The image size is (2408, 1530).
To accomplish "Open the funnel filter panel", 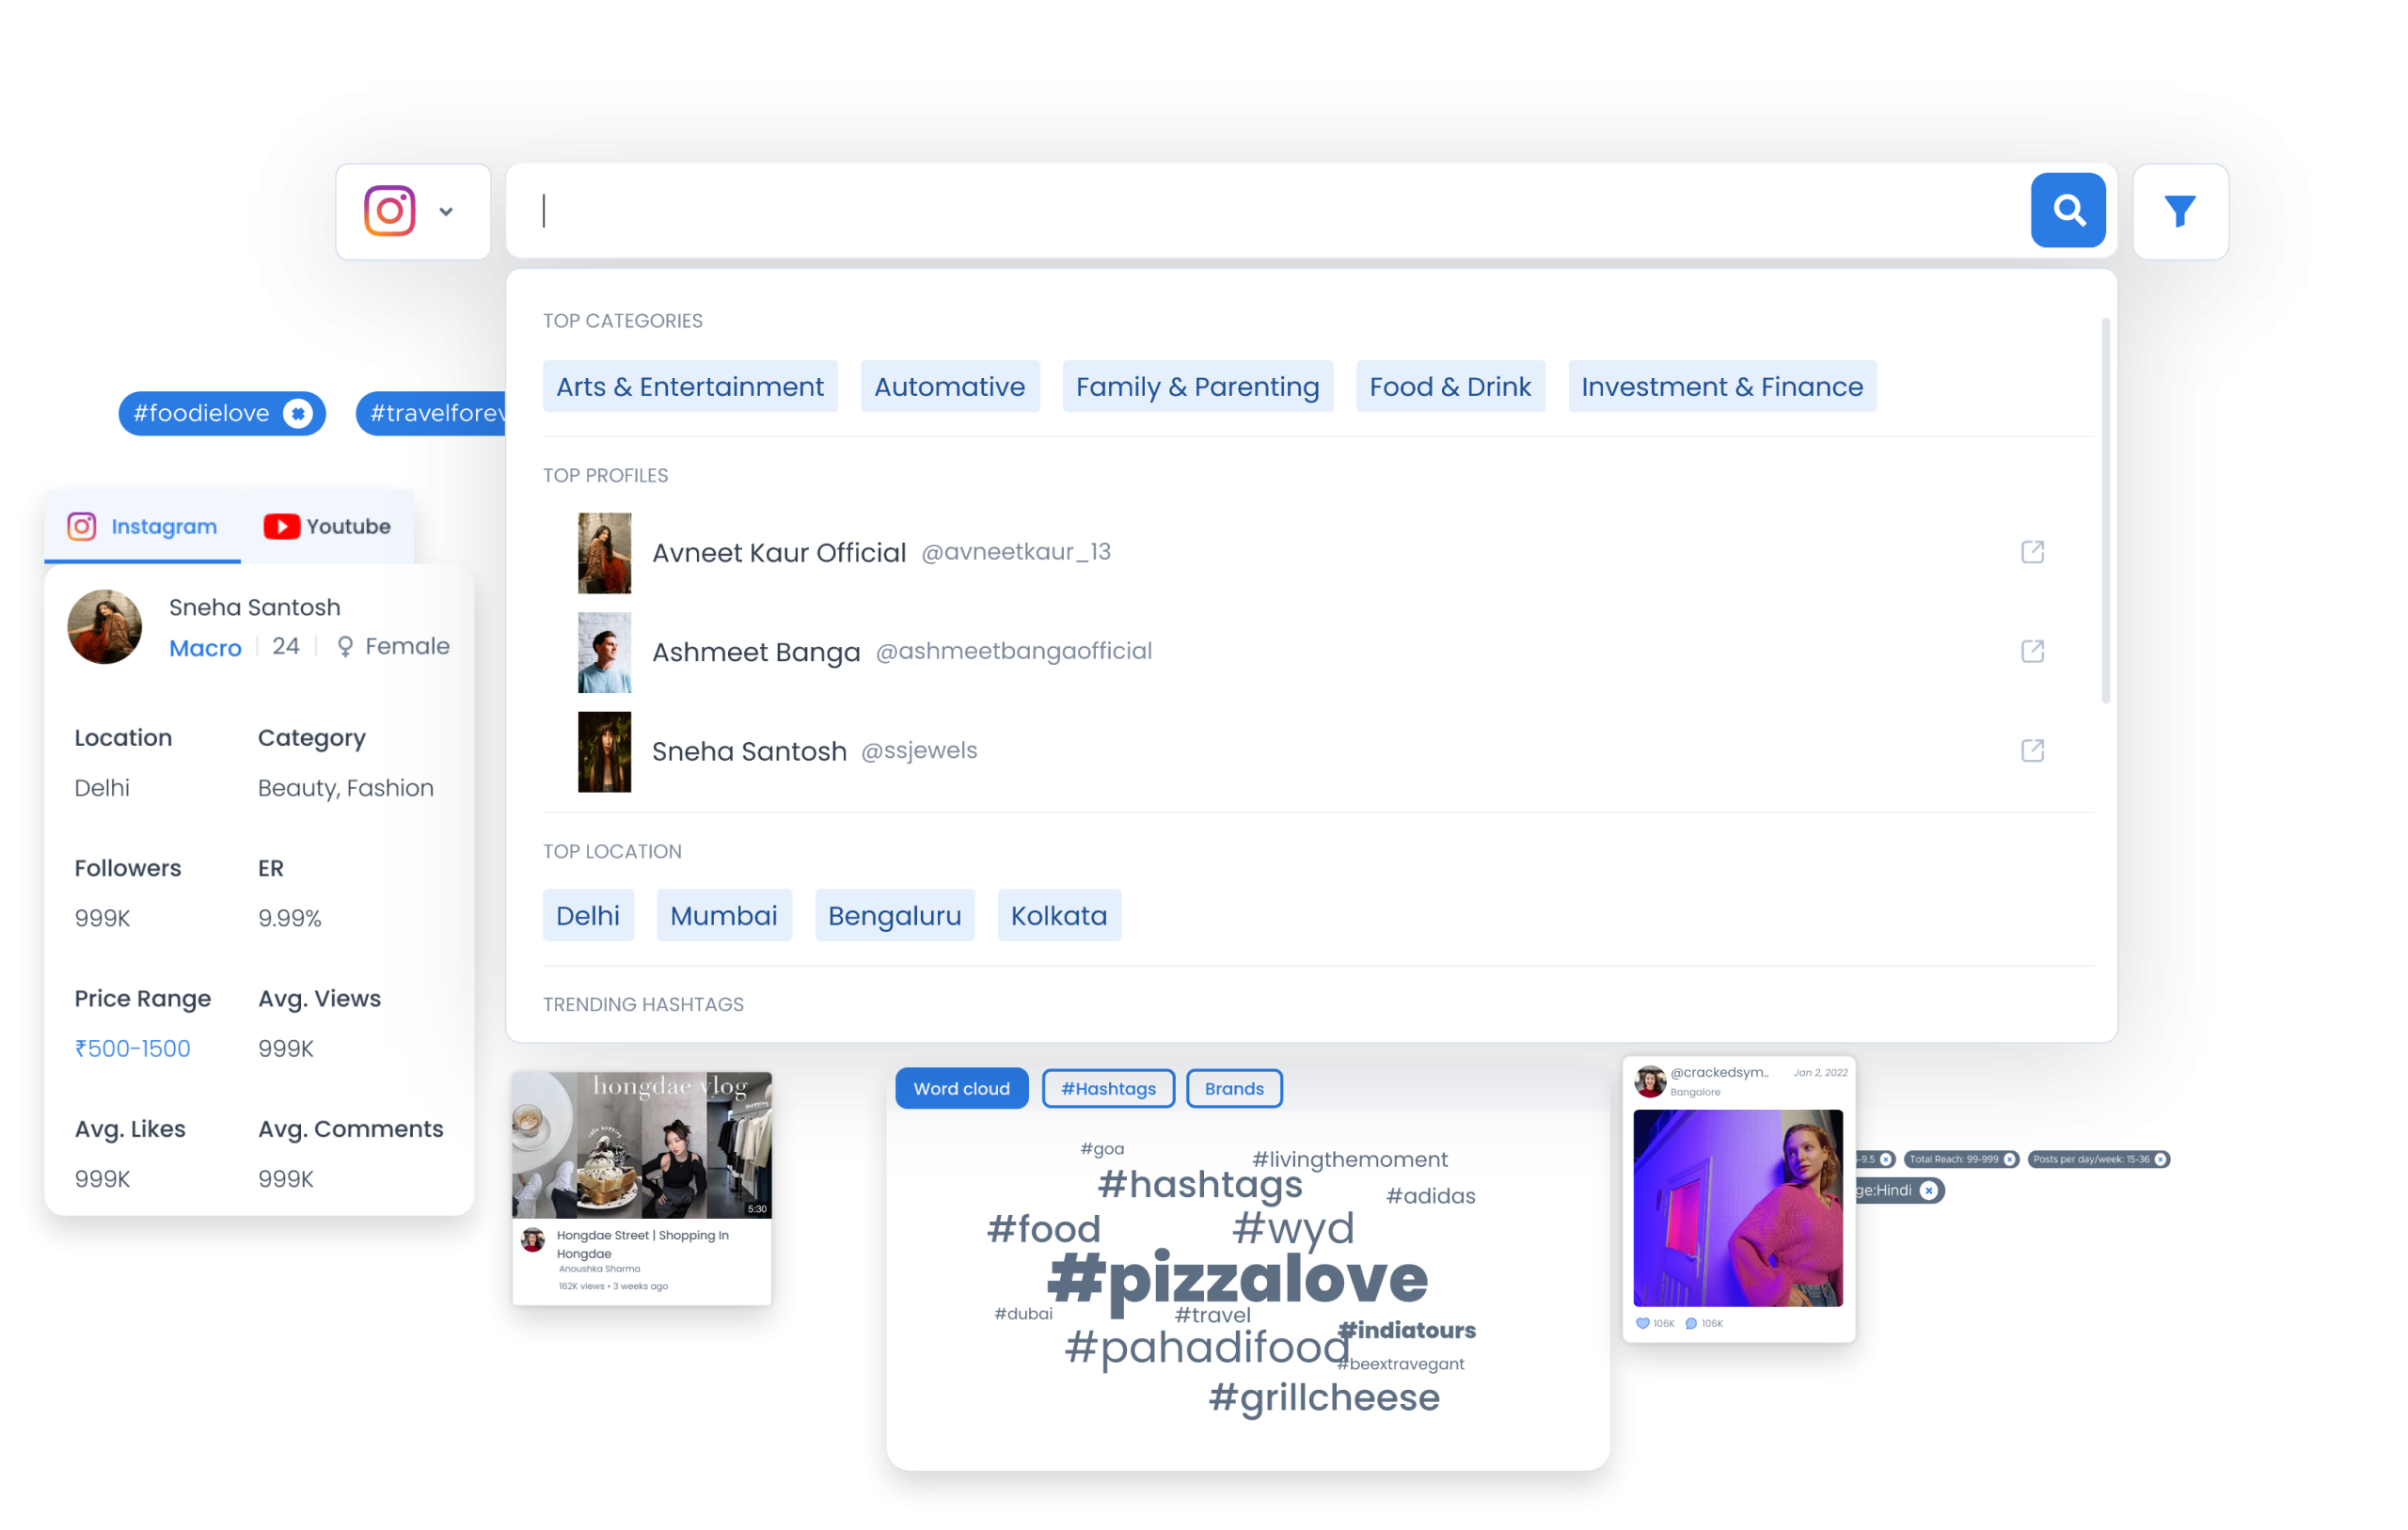I will pyautogui.click(x=2179, y=212).
